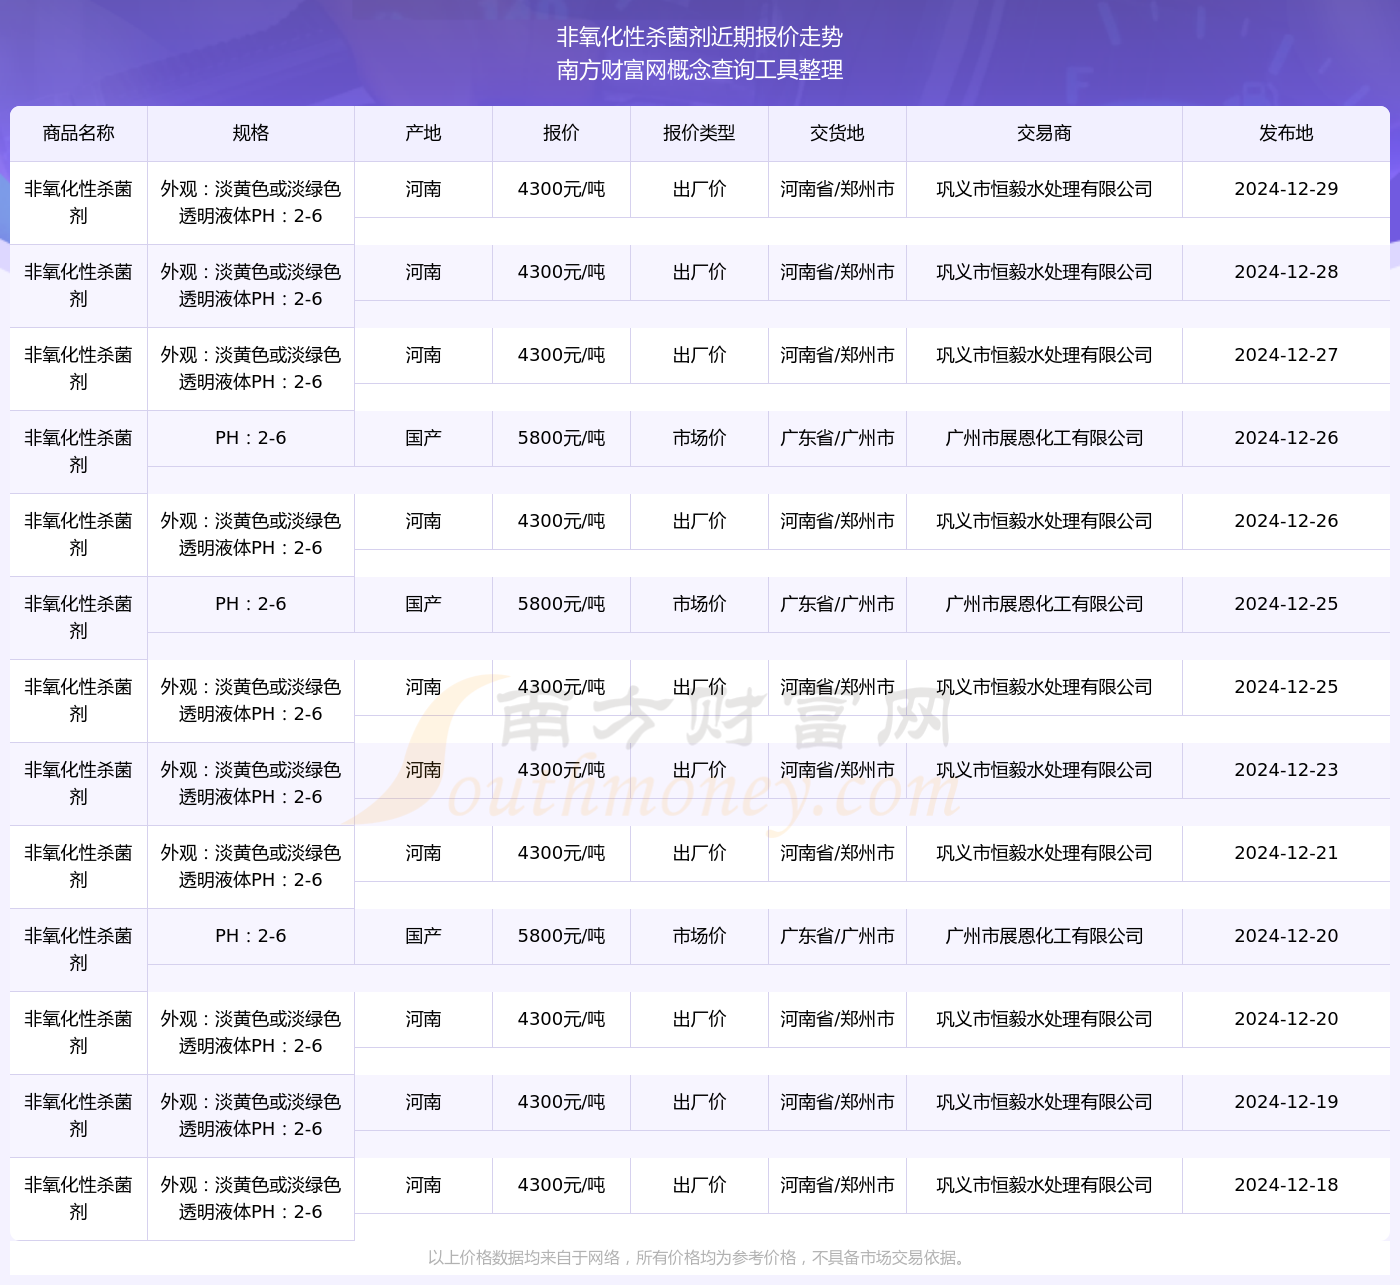
Task: Click 广州市展恩化工有限公司 in the 2024-12-26 row
Action: click(x=1044, y=438)
